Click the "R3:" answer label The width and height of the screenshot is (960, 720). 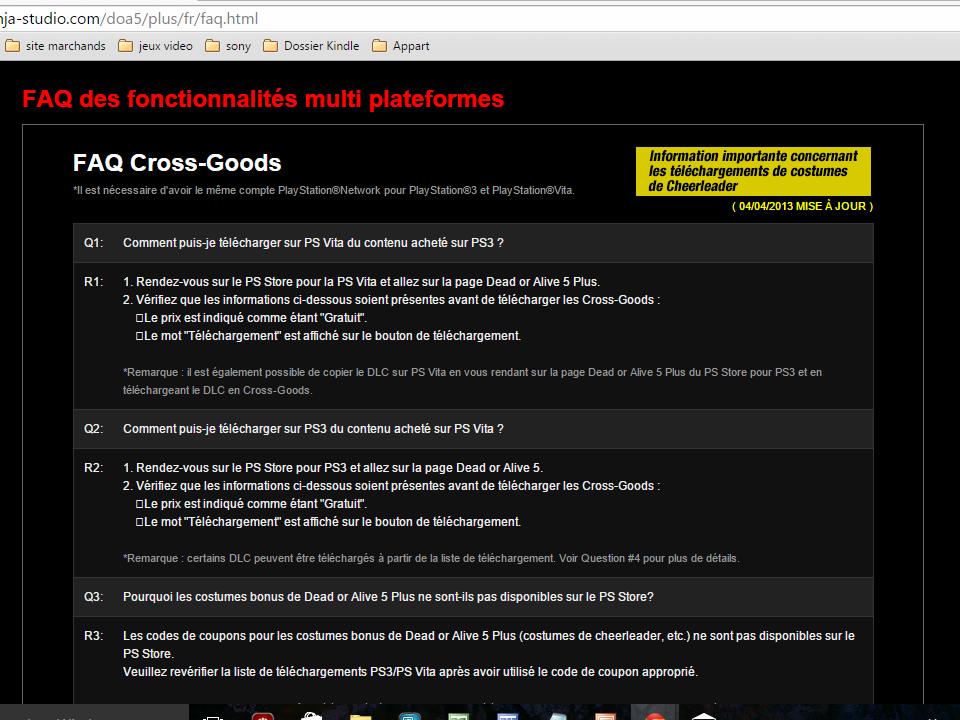point(94,636)
